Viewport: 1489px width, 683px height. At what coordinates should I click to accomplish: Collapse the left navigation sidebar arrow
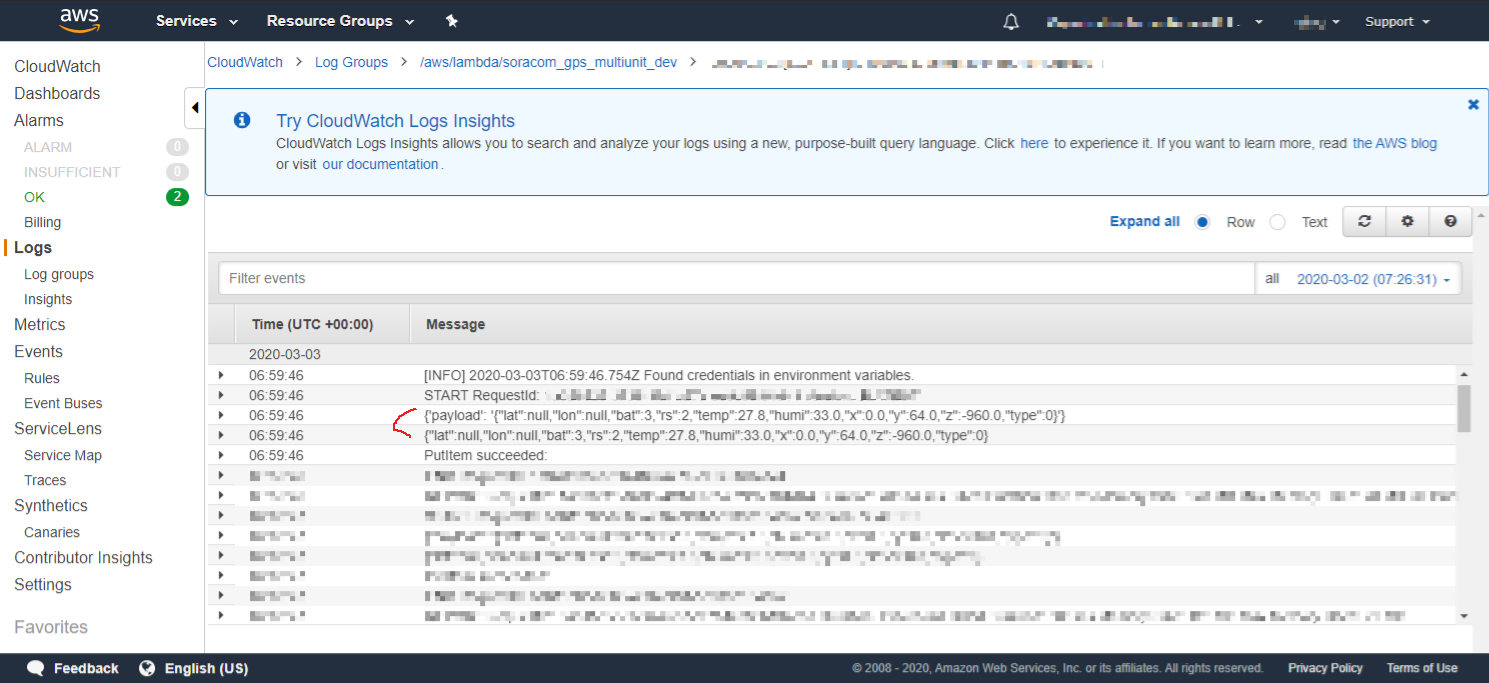pyautogui.click(x=195, y=108)
